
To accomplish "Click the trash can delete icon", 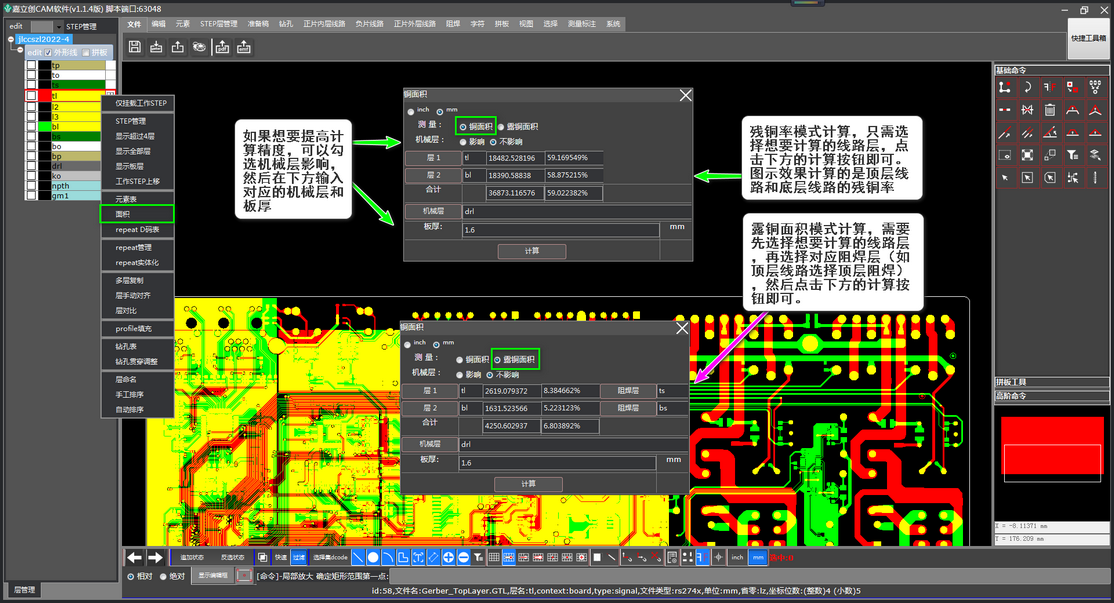I will tap(1049, 109).
